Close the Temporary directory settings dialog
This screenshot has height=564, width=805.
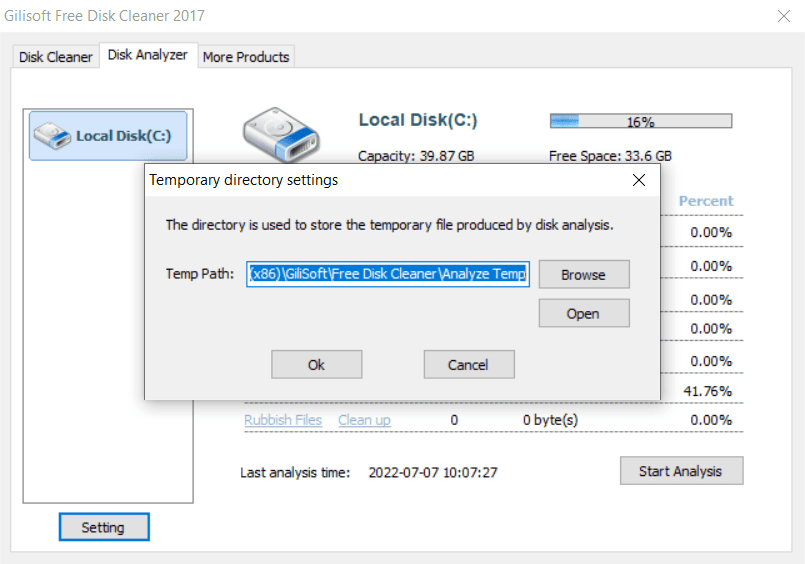tap(639, 180)
